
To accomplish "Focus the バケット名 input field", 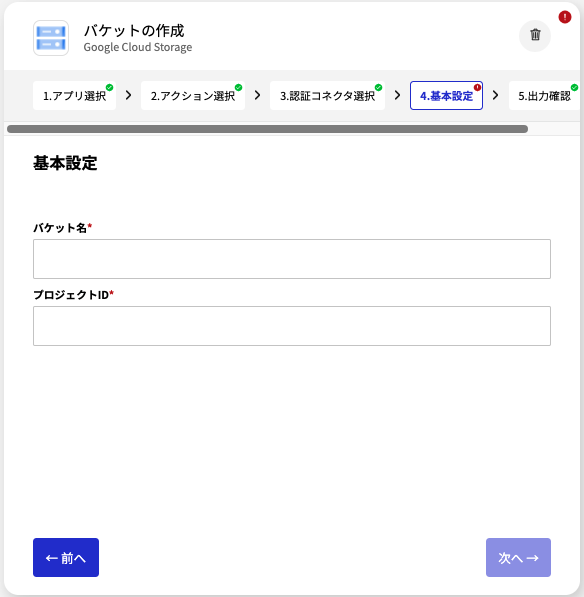I will click(x=292, y=259).
